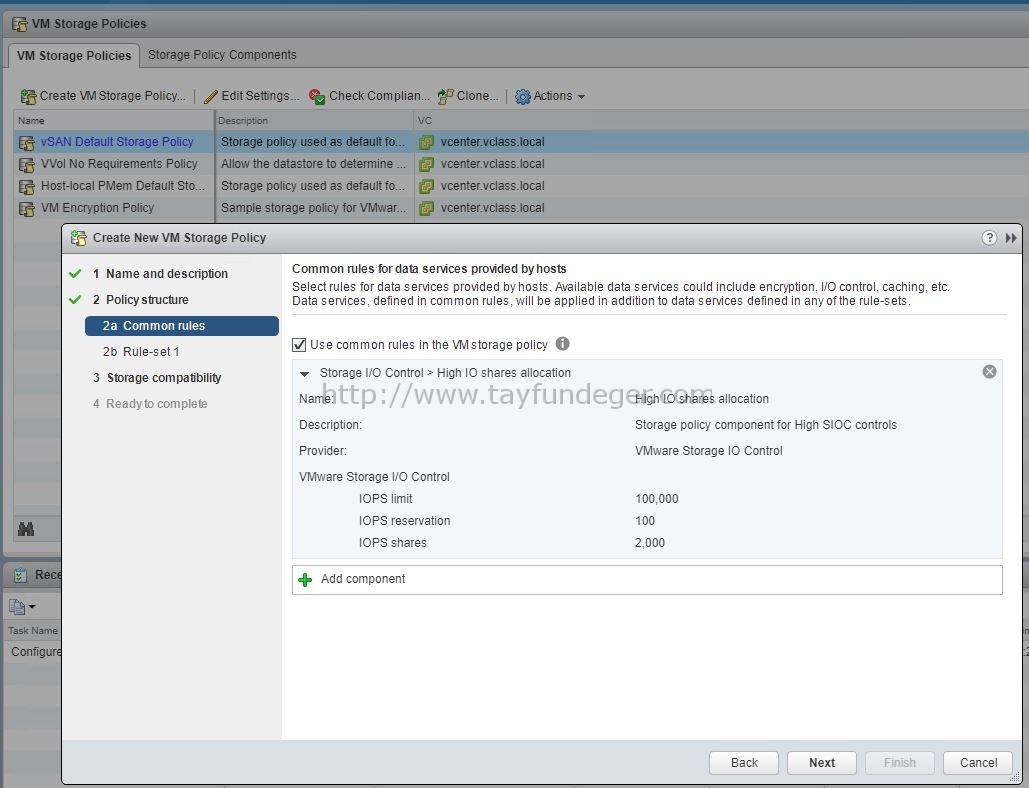Click the Edit Settings pencil icon

click(x=211, y=96)
